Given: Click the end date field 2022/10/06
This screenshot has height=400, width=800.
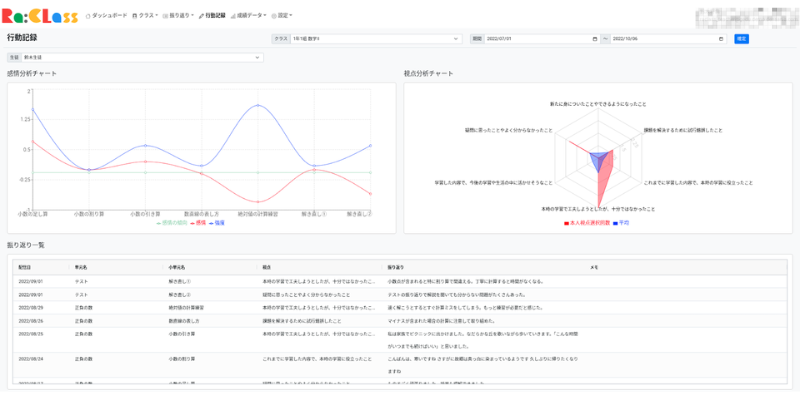Looking at the screenshot, I should click(668, 39).
